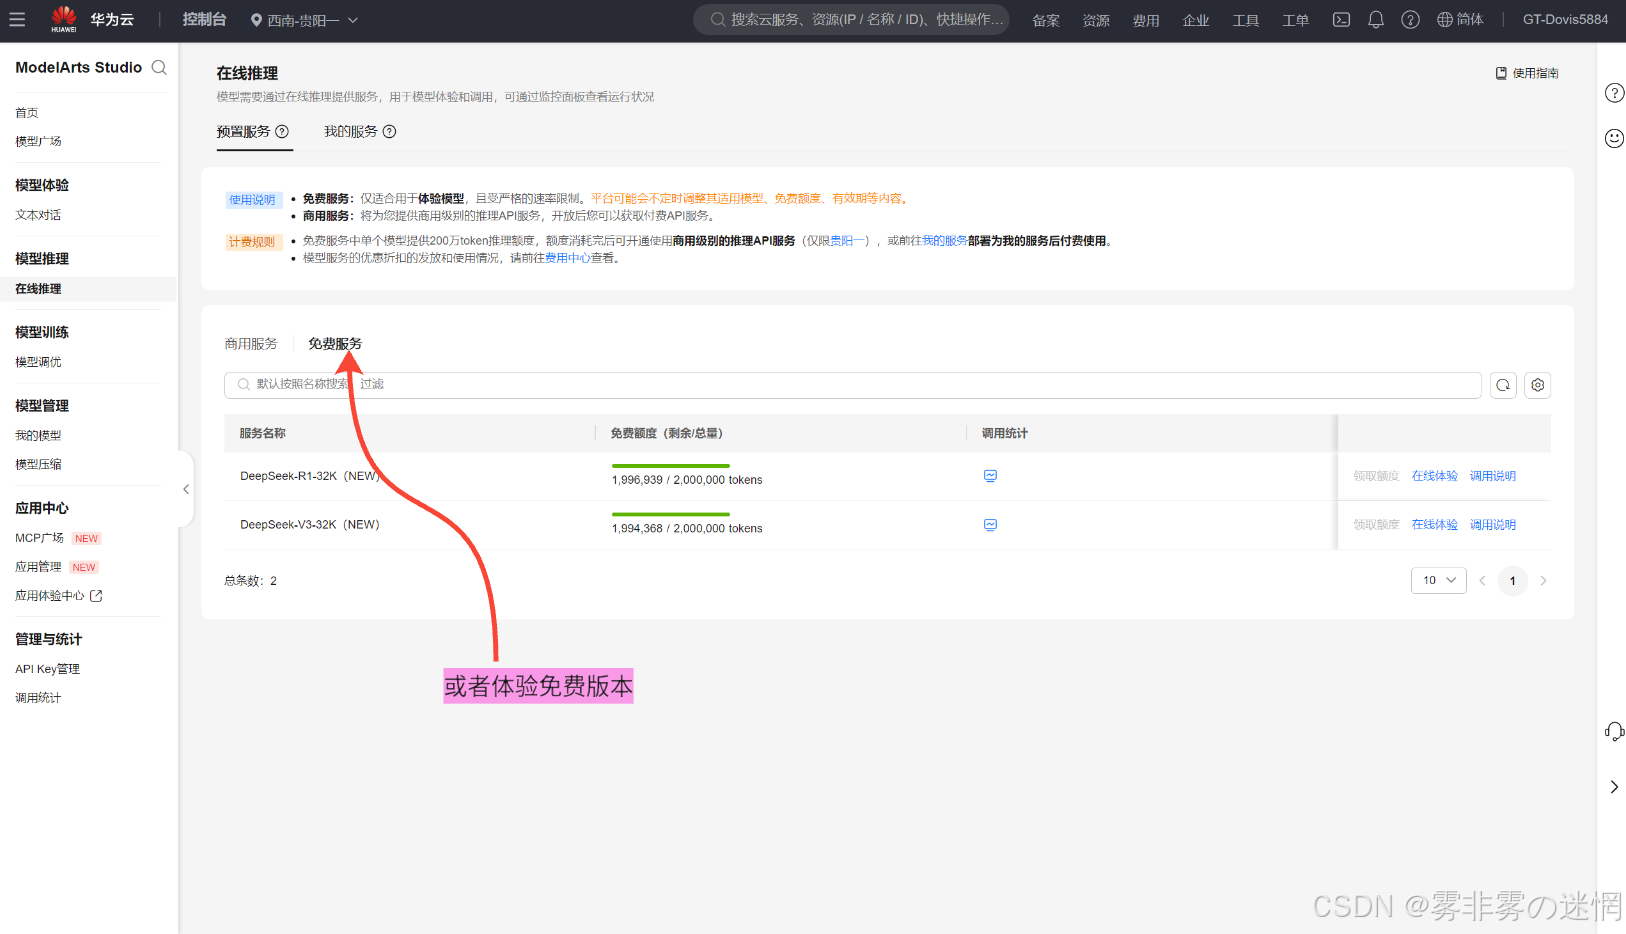Open 资源 in top menu
This screenshot has width=1626, height=934.
(x=1096, y=20)
